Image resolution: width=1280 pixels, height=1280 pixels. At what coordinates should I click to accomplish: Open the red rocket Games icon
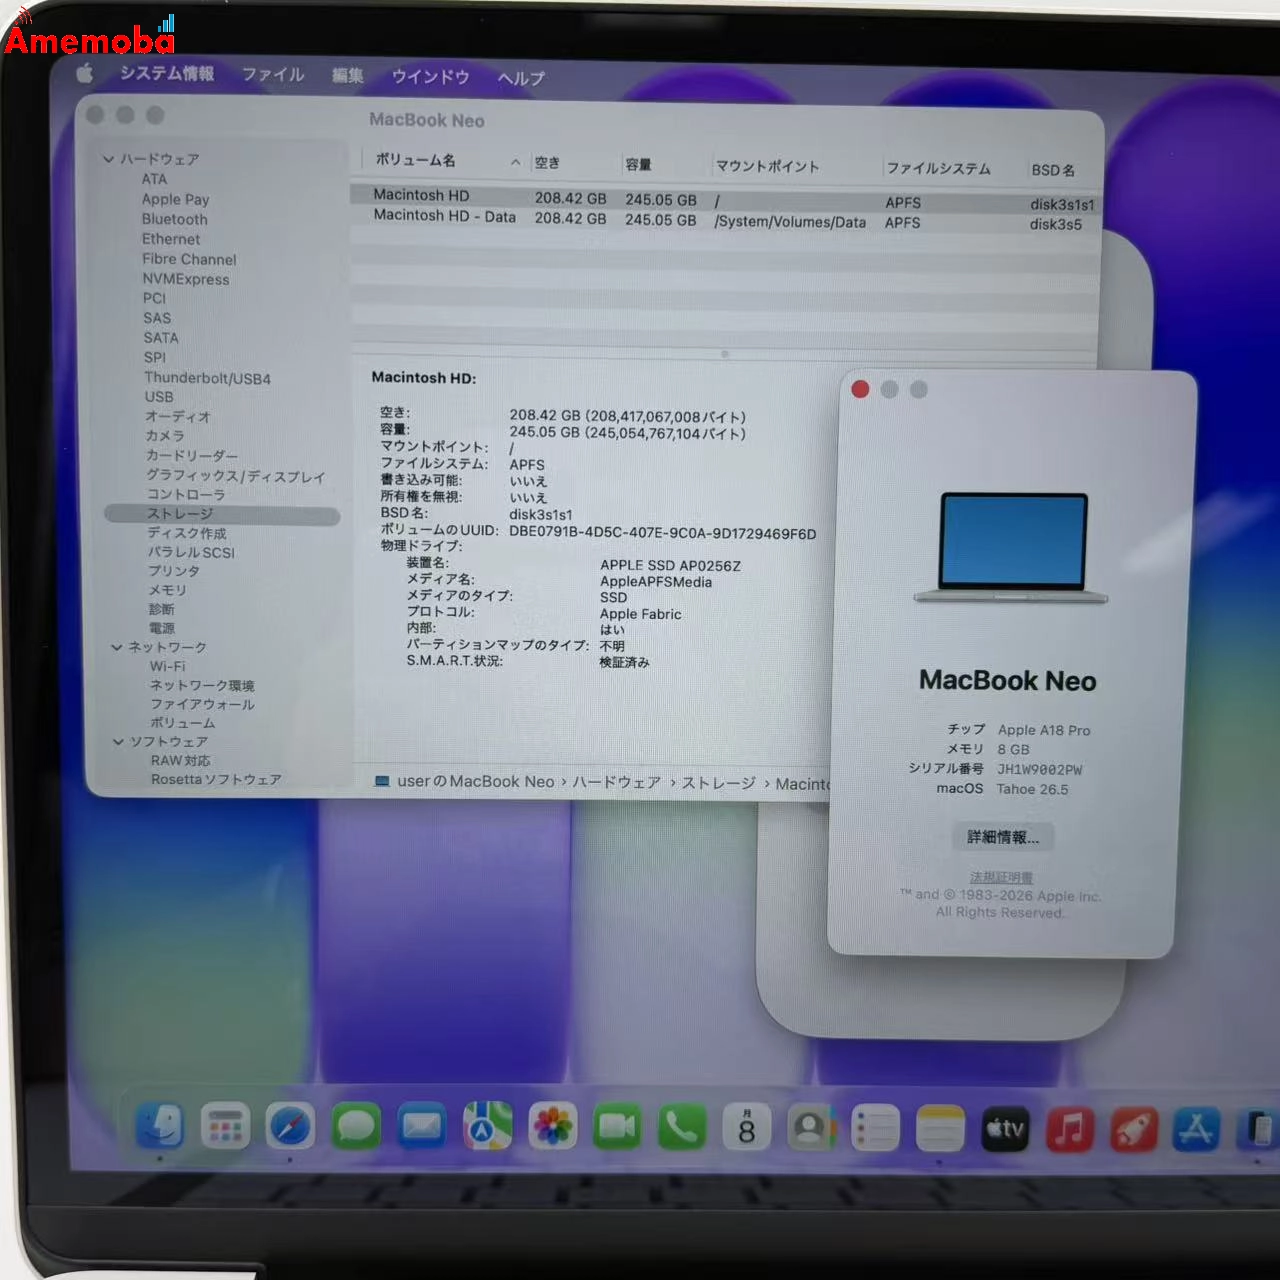[x=1134, y=1130]
